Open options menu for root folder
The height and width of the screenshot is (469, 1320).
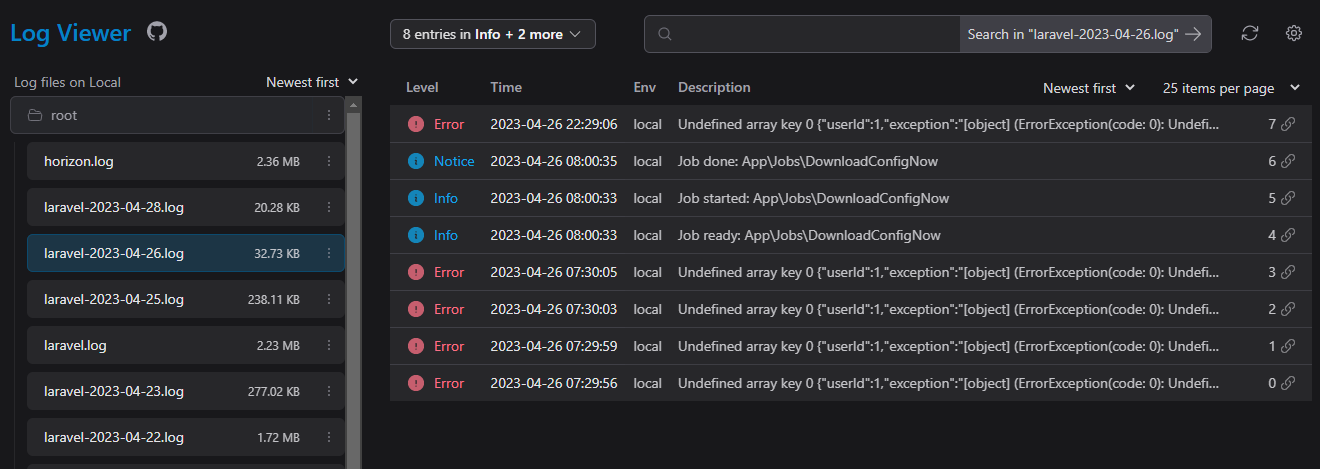pyautogui.click(x=329, y=115)
